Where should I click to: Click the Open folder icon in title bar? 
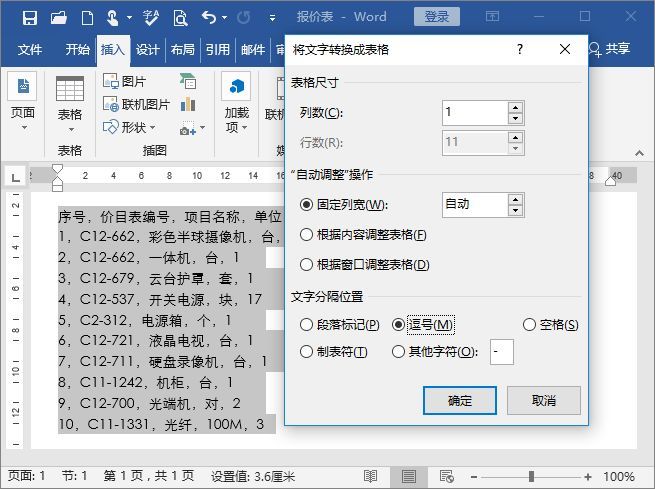pyautogui.click(x=59, y=18)
